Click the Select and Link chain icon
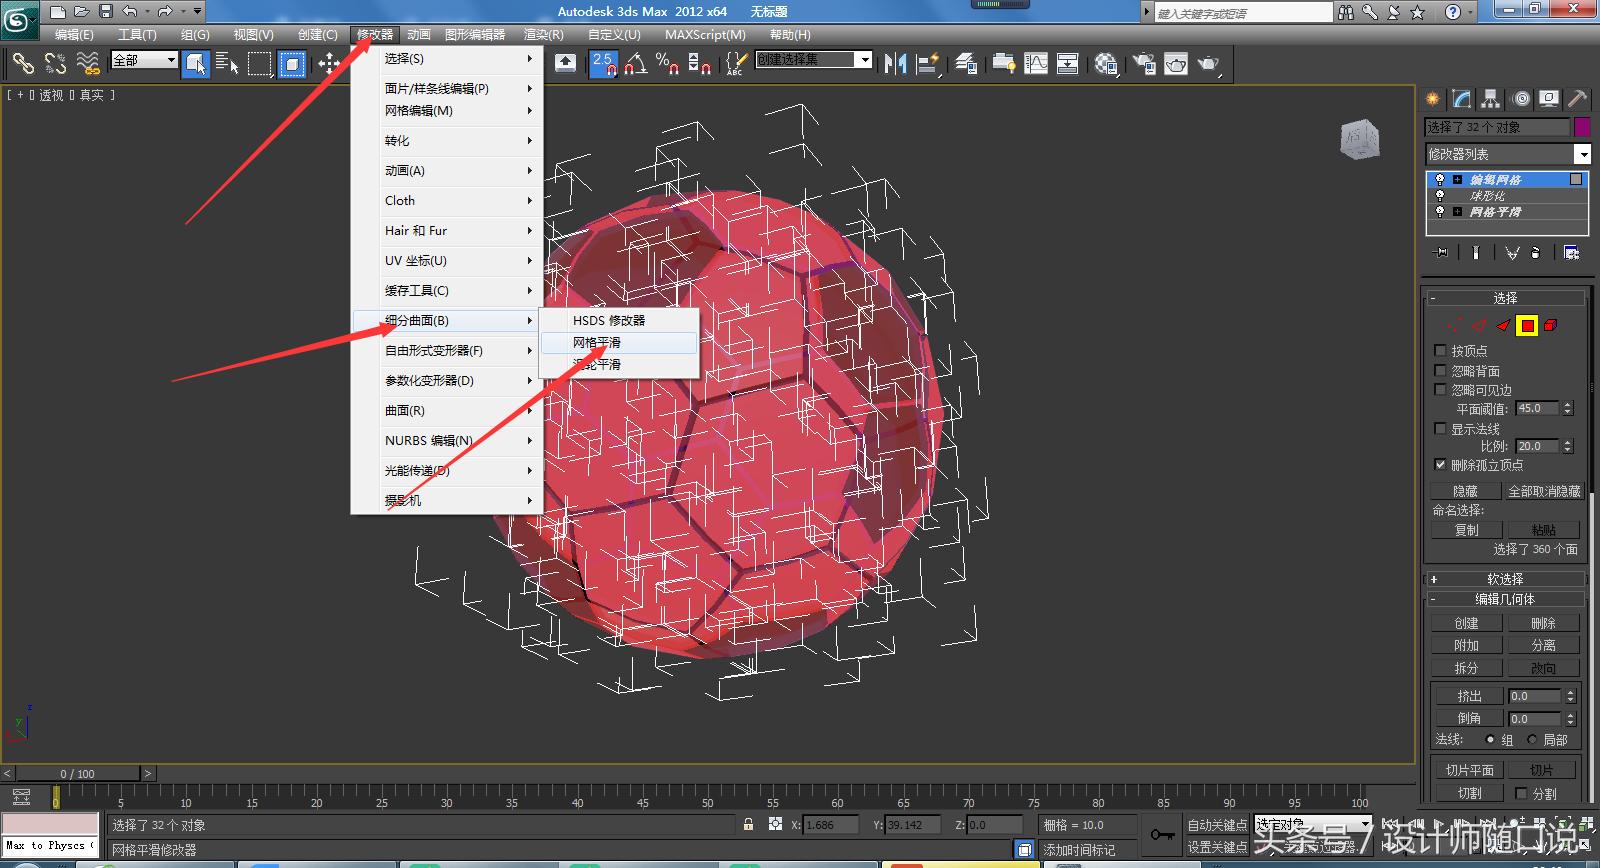1600x868 pixels. coord(22,64)
